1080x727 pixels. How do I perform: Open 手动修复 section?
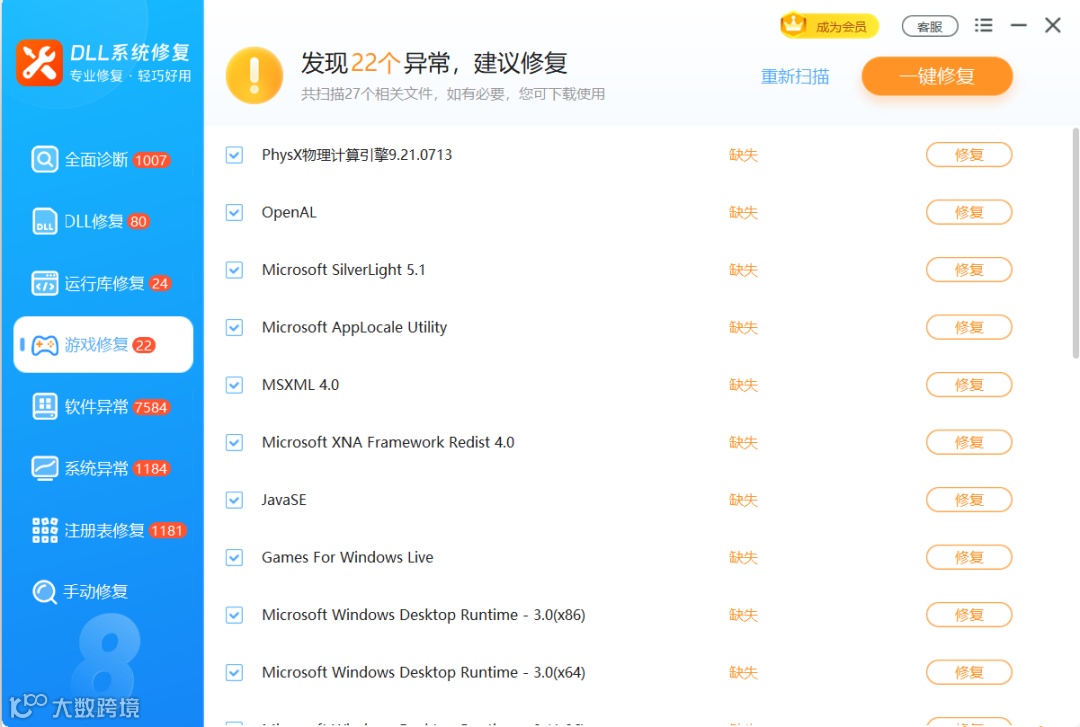102,591
